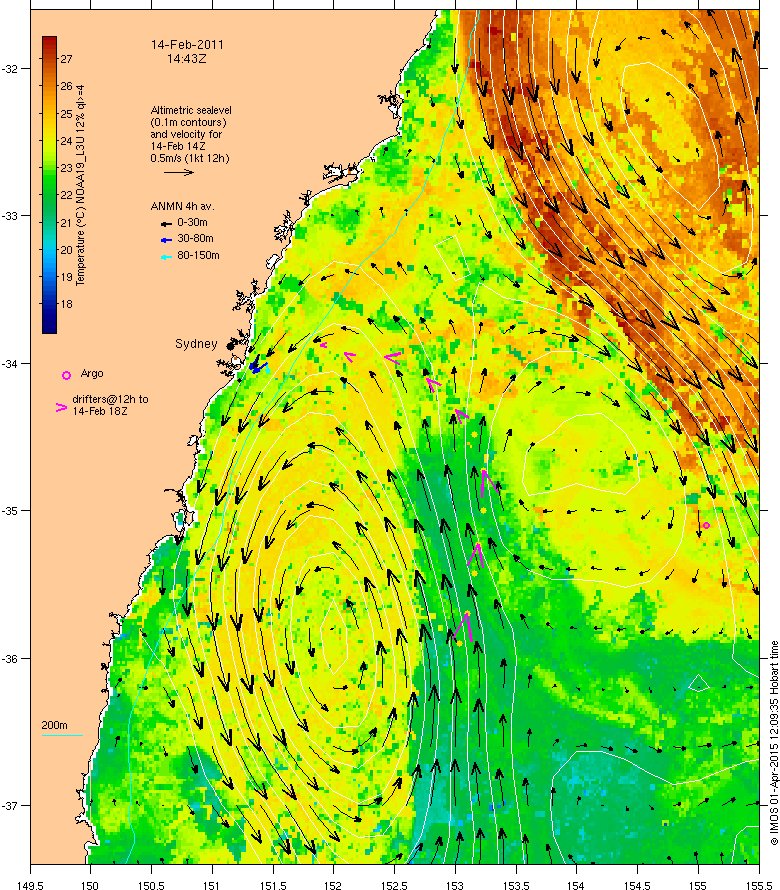This screenshot has height=890, width=780.
Task: Click the magenta drifters legend arrowhead
Action: click(61, 407)
